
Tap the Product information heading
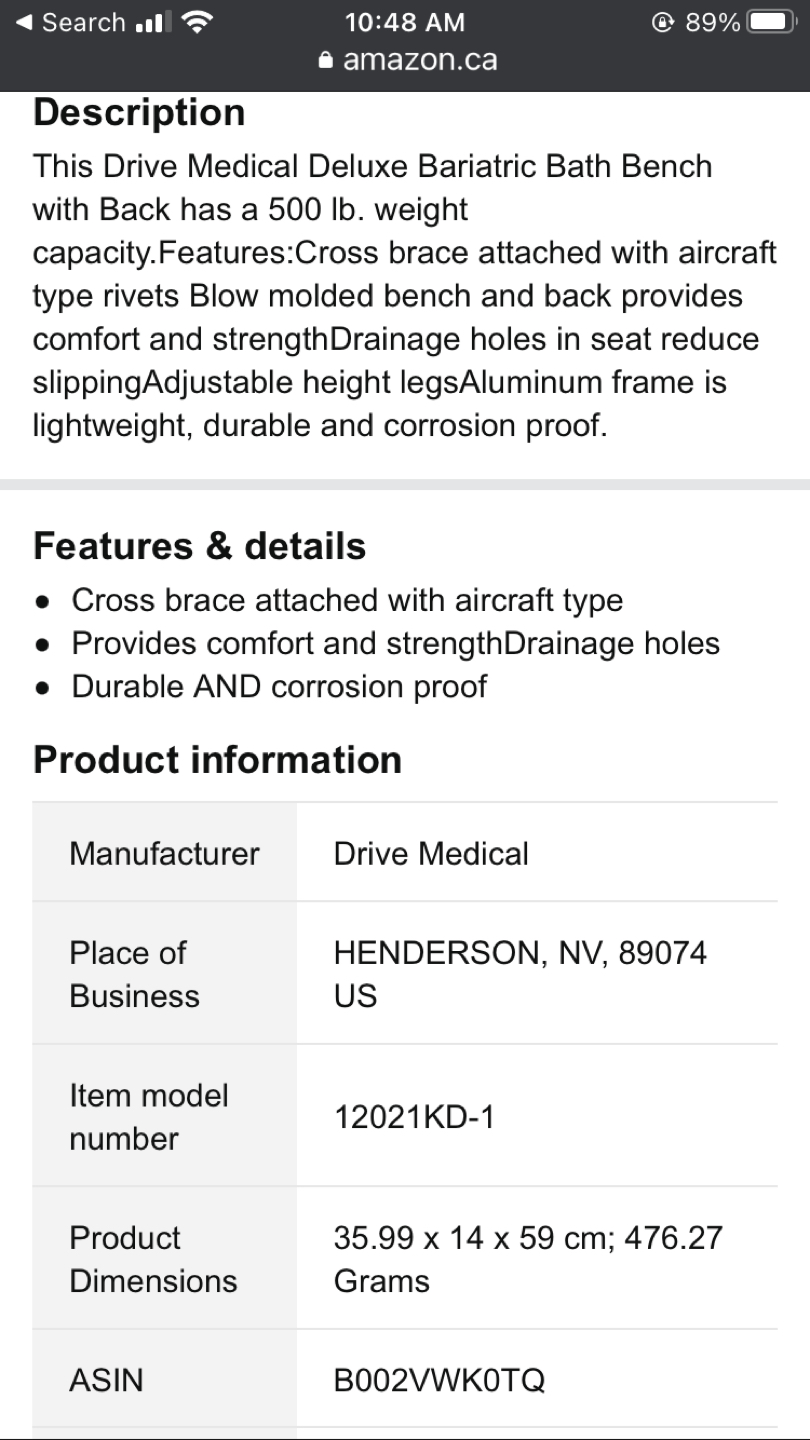click(x=217, y=760)
